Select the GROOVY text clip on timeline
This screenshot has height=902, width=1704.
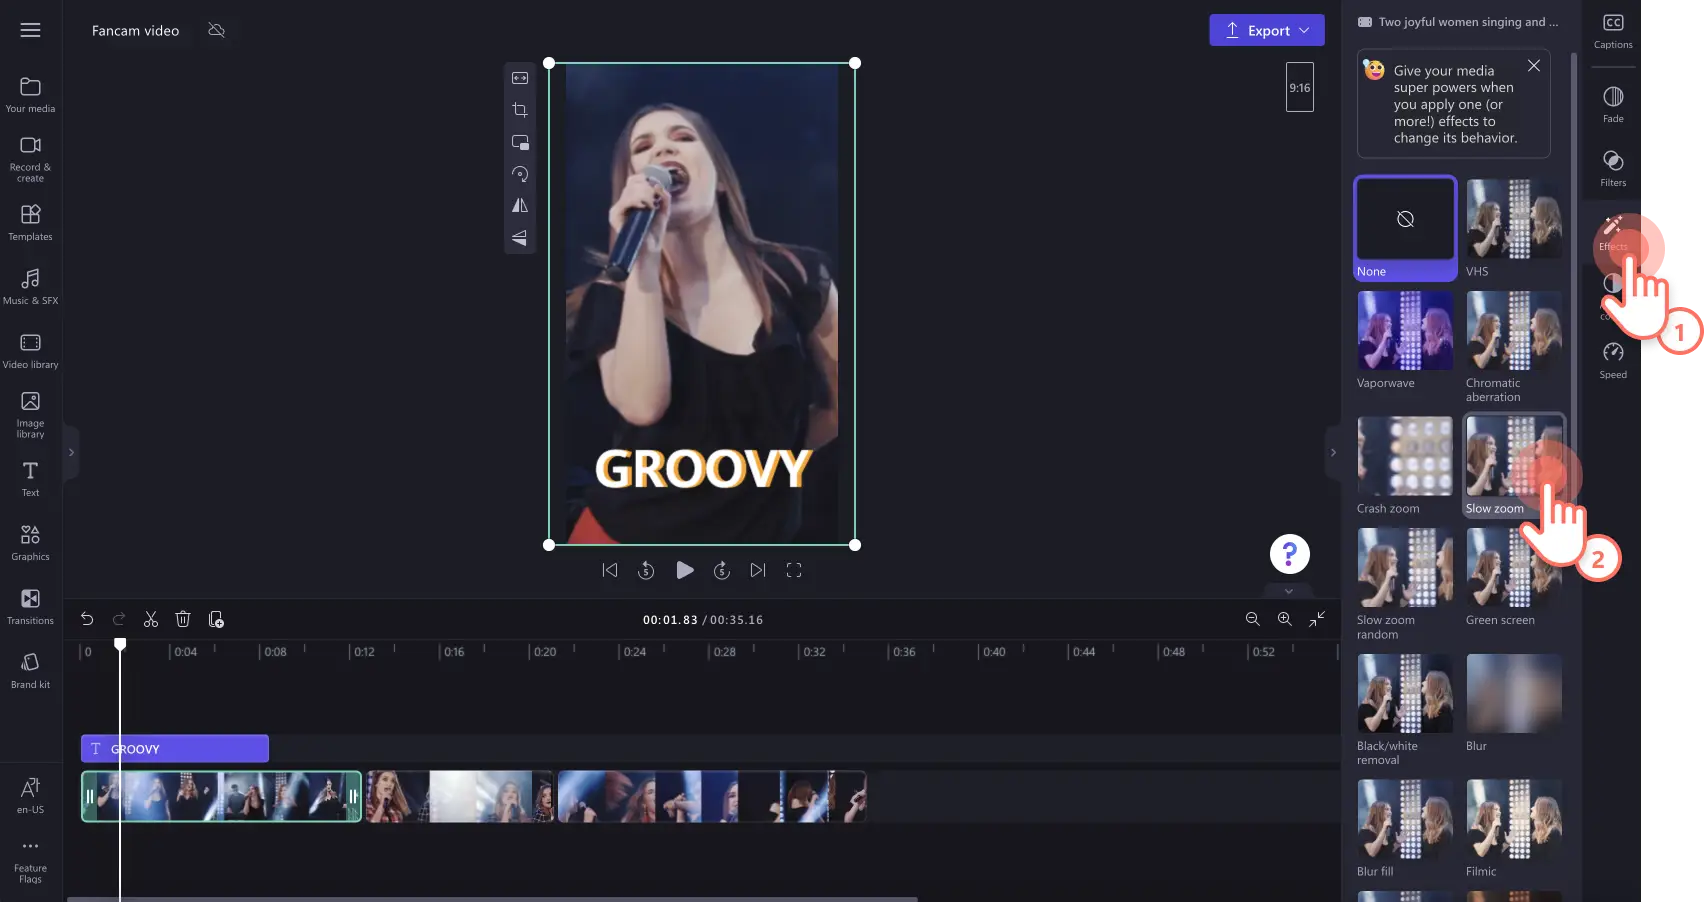175,748
